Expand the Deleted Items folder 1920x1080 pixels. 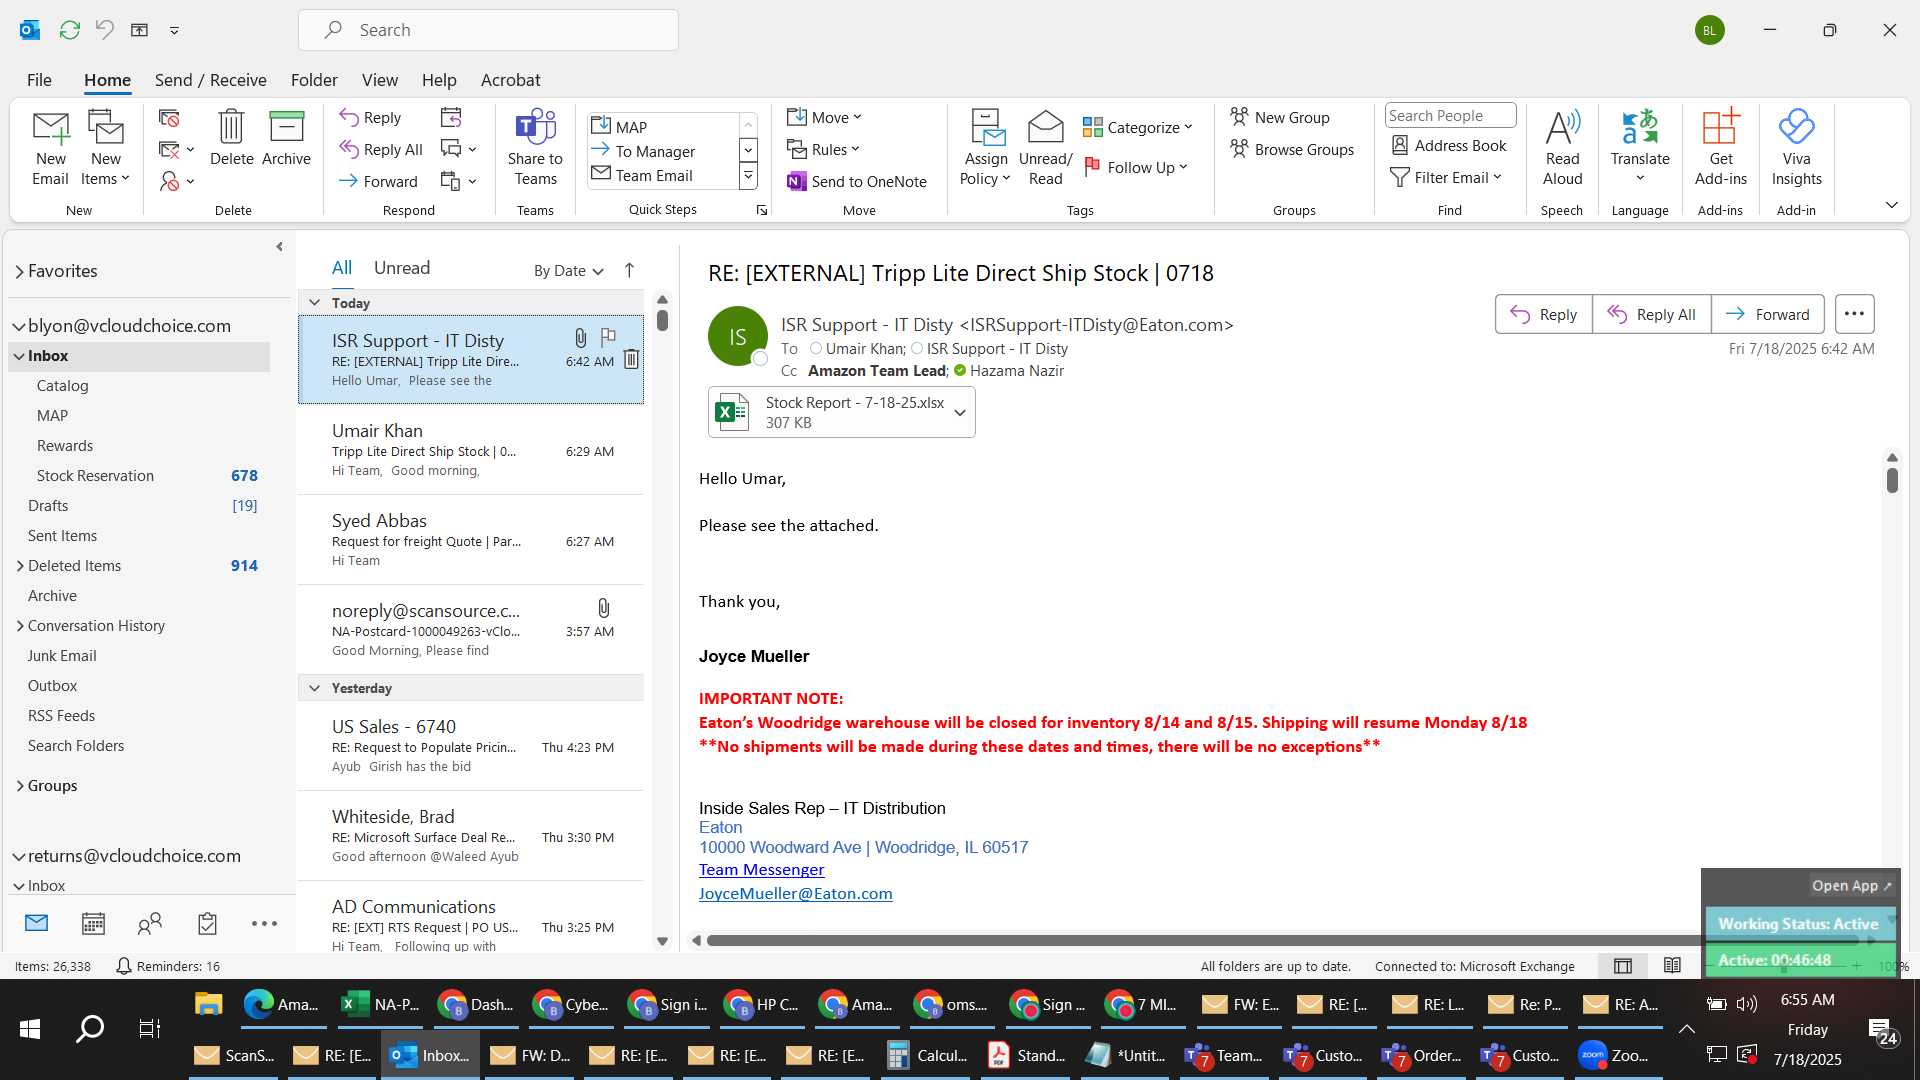coord(20,566)
